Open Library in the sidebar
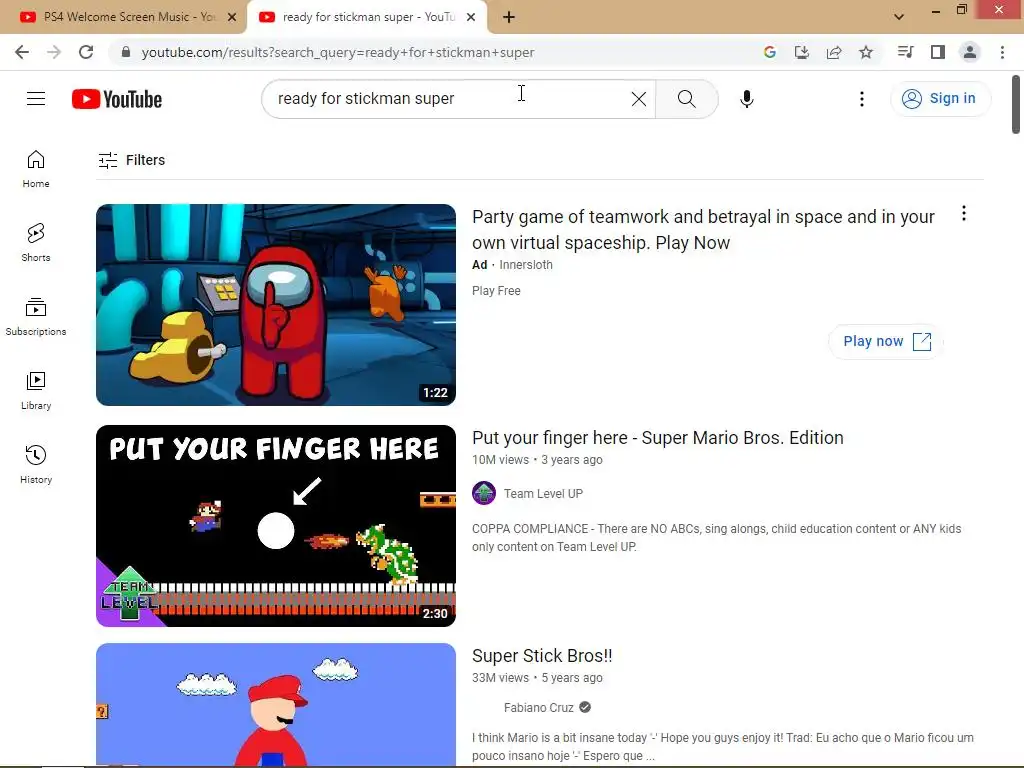 click(x=36, y=391)
